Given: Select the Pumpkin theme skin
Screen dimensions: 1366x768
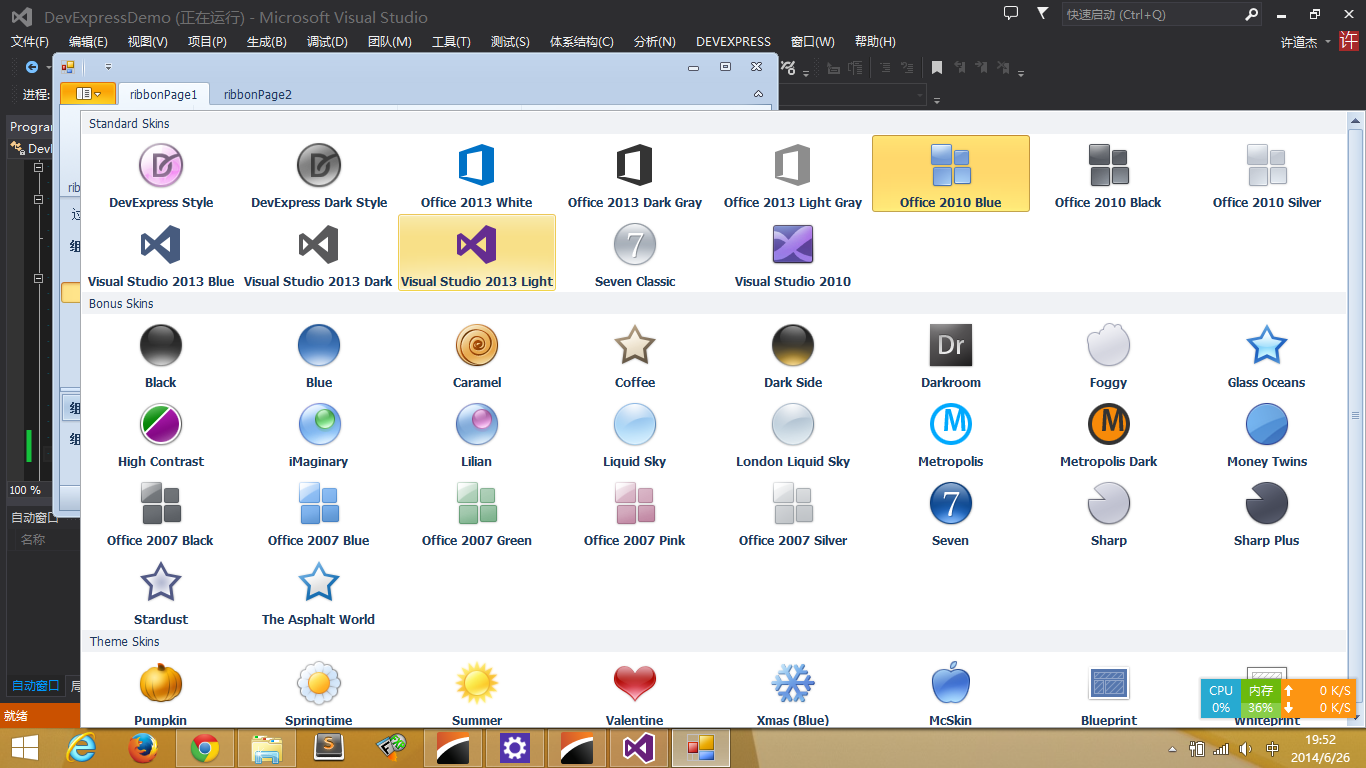Looking at the screenshot, I should click(161, 691).
